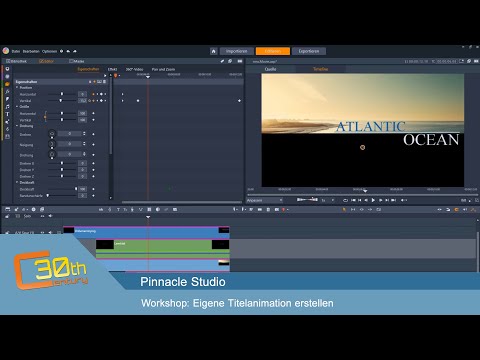Image resolution: width=480 pixels, height=360 pixels.
Task: Toggle loop playback in the player
Action: coord(345,200)
